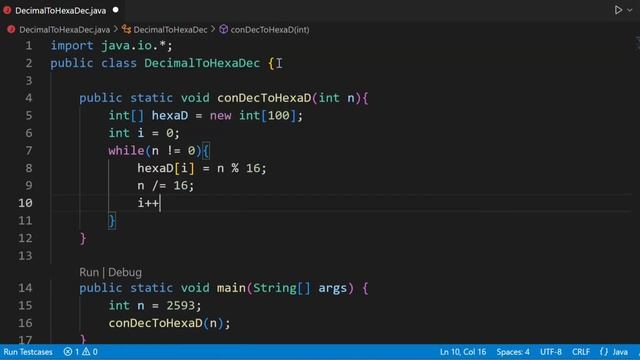Viewport: 640px width, 360px height.
Task: Open the run options dropdown arrow
Action: click(630, 10)
